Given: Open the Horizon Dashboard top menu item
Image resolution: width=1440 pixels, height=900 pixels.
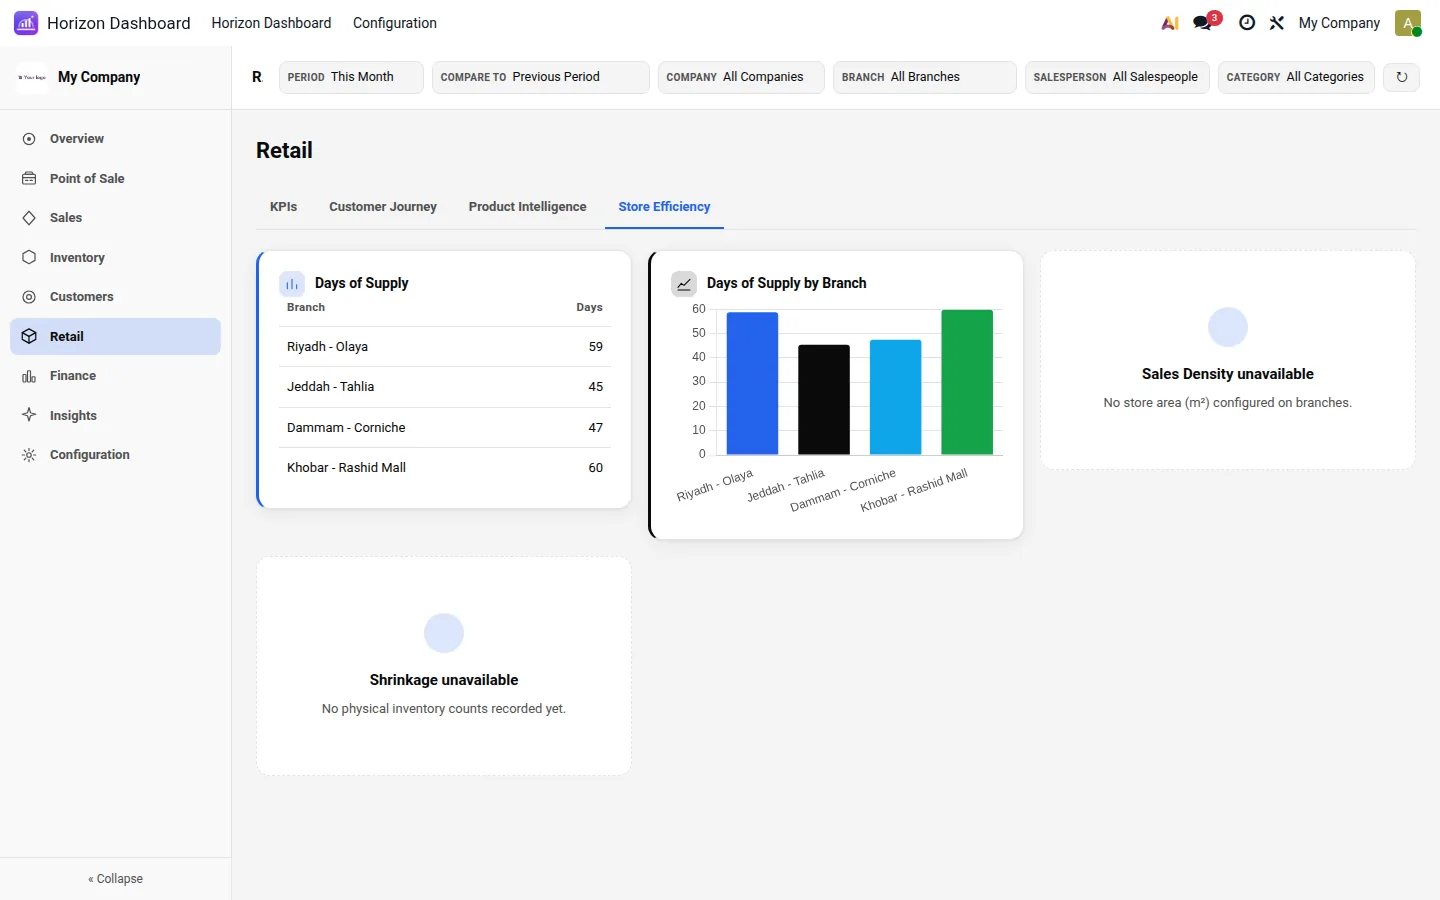Looking at the screenshot, I should tap(271, 23).
